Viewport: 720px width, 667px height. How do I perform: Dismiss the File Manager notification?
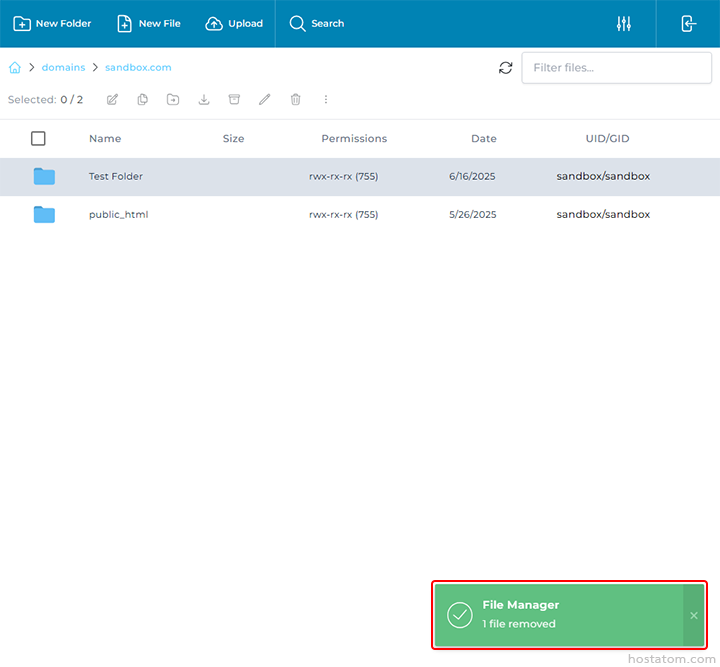[x=694, y=615]
